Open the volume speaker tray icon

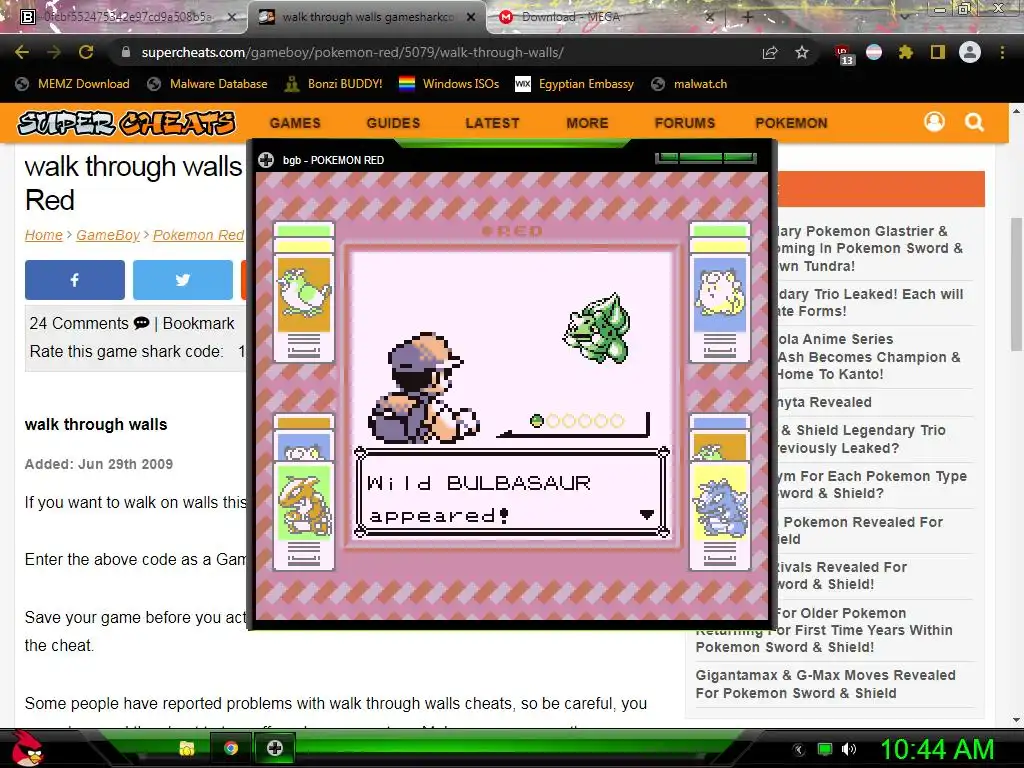(x=849, y=749)
